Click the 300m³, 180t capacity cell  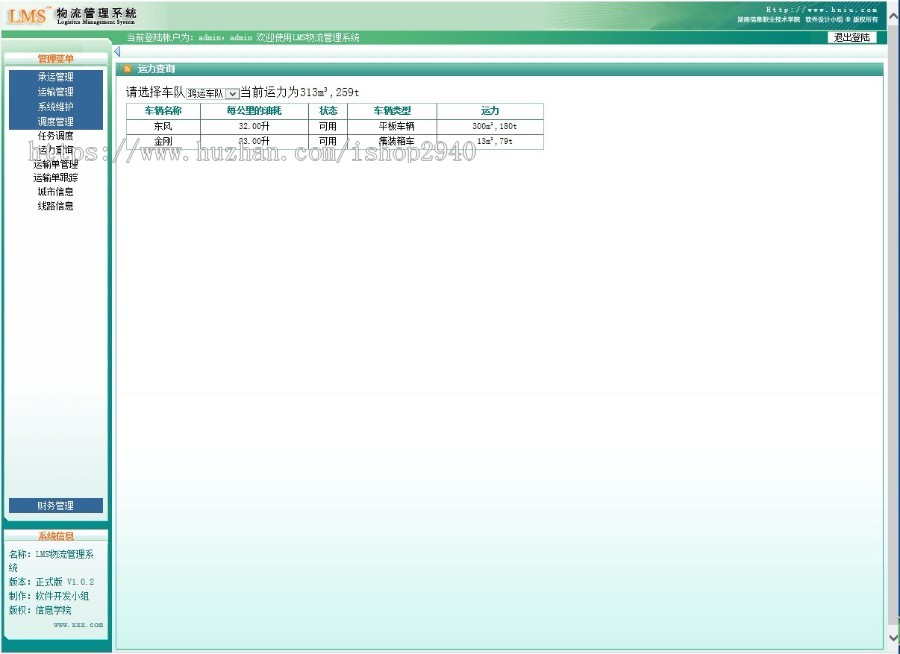click(x=490, y=126)
